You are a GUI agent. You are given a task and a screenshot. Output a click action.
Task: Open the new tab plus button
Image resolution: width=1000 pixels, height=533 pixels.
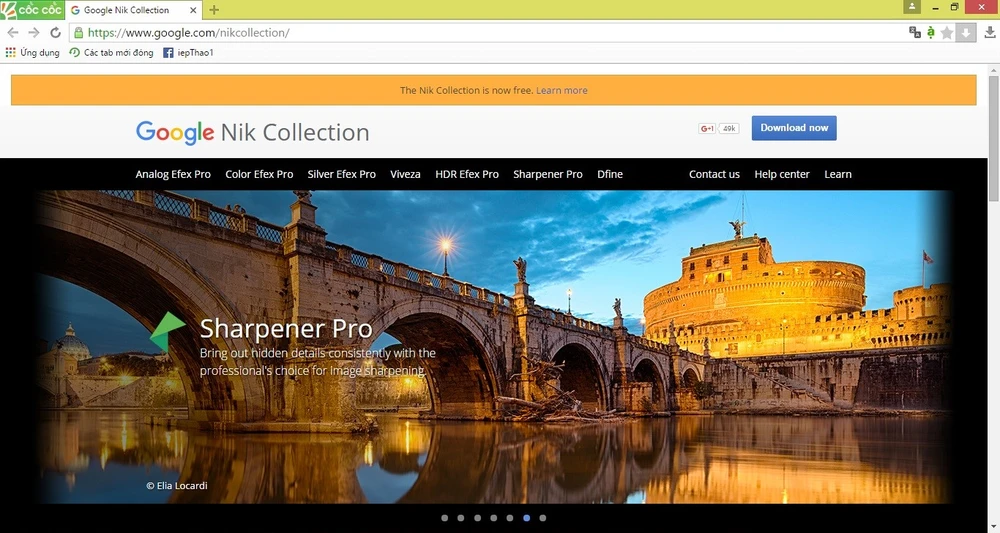point(214,10)
